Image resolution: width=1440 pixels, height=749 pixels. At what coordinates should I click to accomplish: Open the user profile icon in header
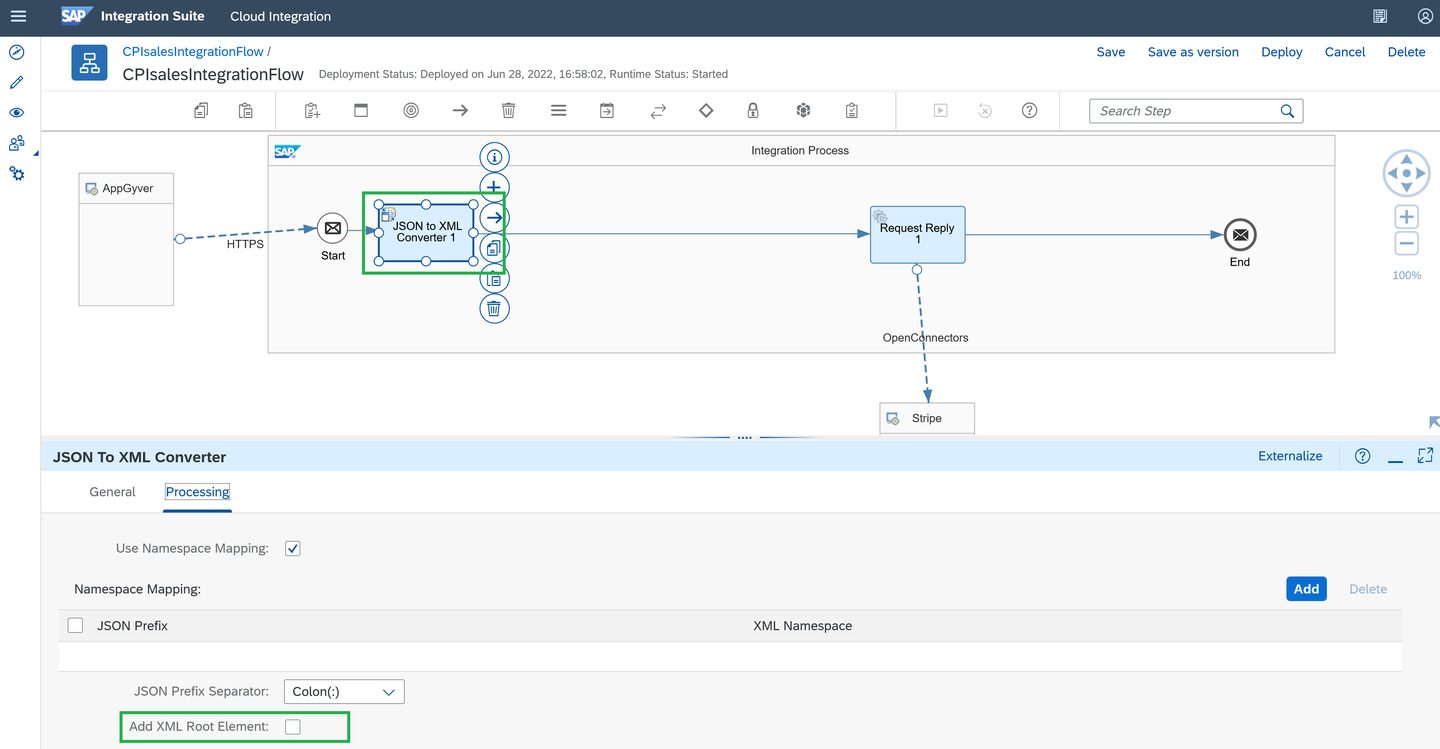1425,16
